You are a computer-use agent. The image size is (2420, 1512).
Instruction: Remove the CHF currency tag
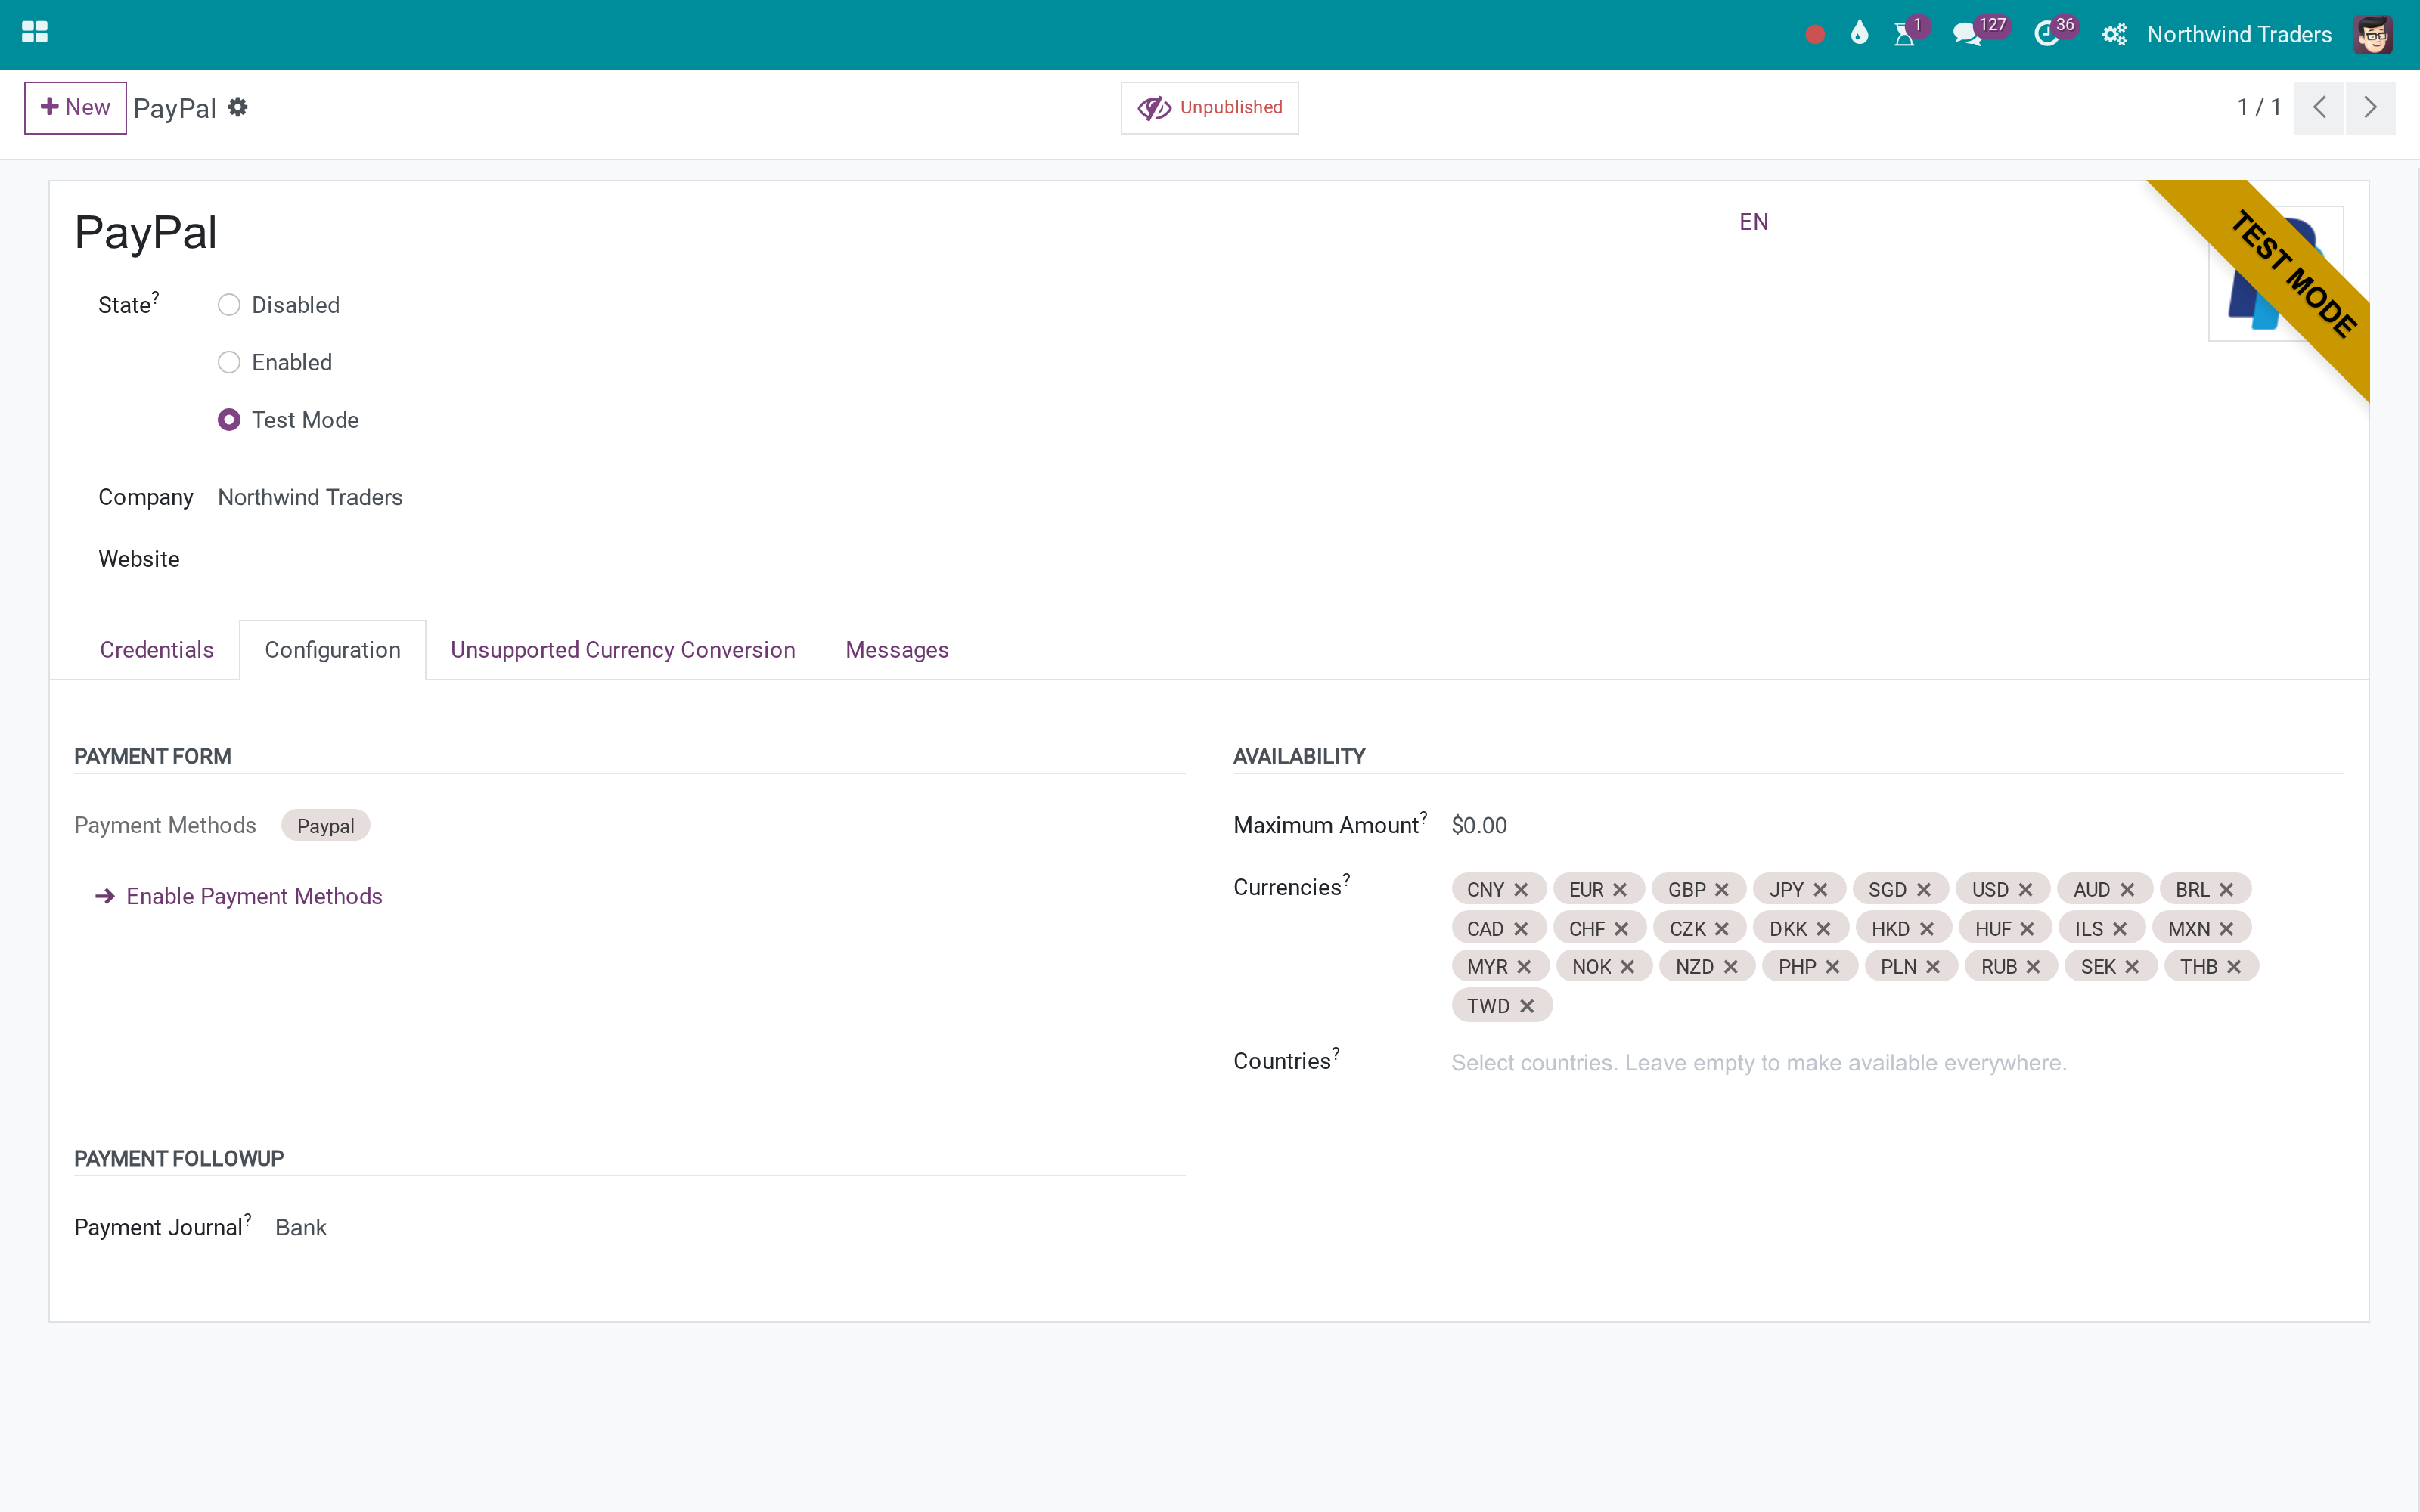pyautogui.click(x=1622, y=929)
